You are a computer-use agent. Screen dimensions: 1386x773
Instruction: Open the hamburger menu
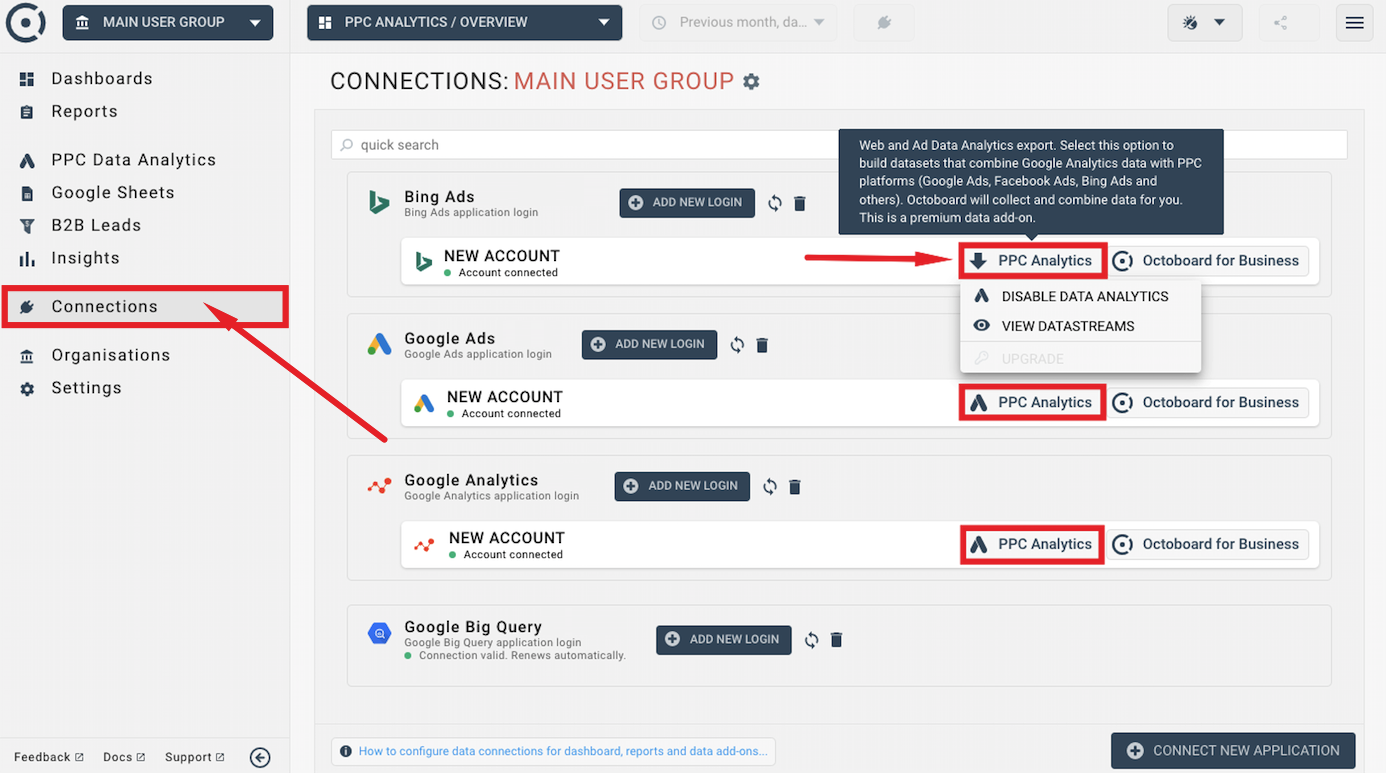point(1354,22)
